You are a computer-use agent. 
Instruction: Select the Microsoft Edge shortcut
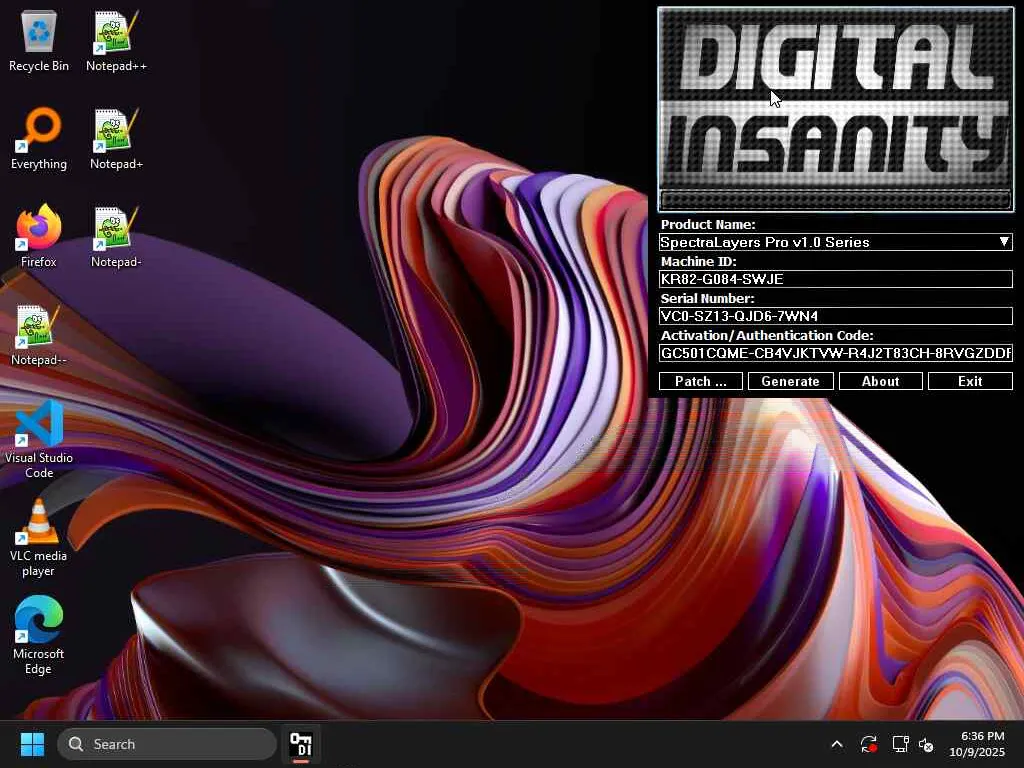point(39,635)
